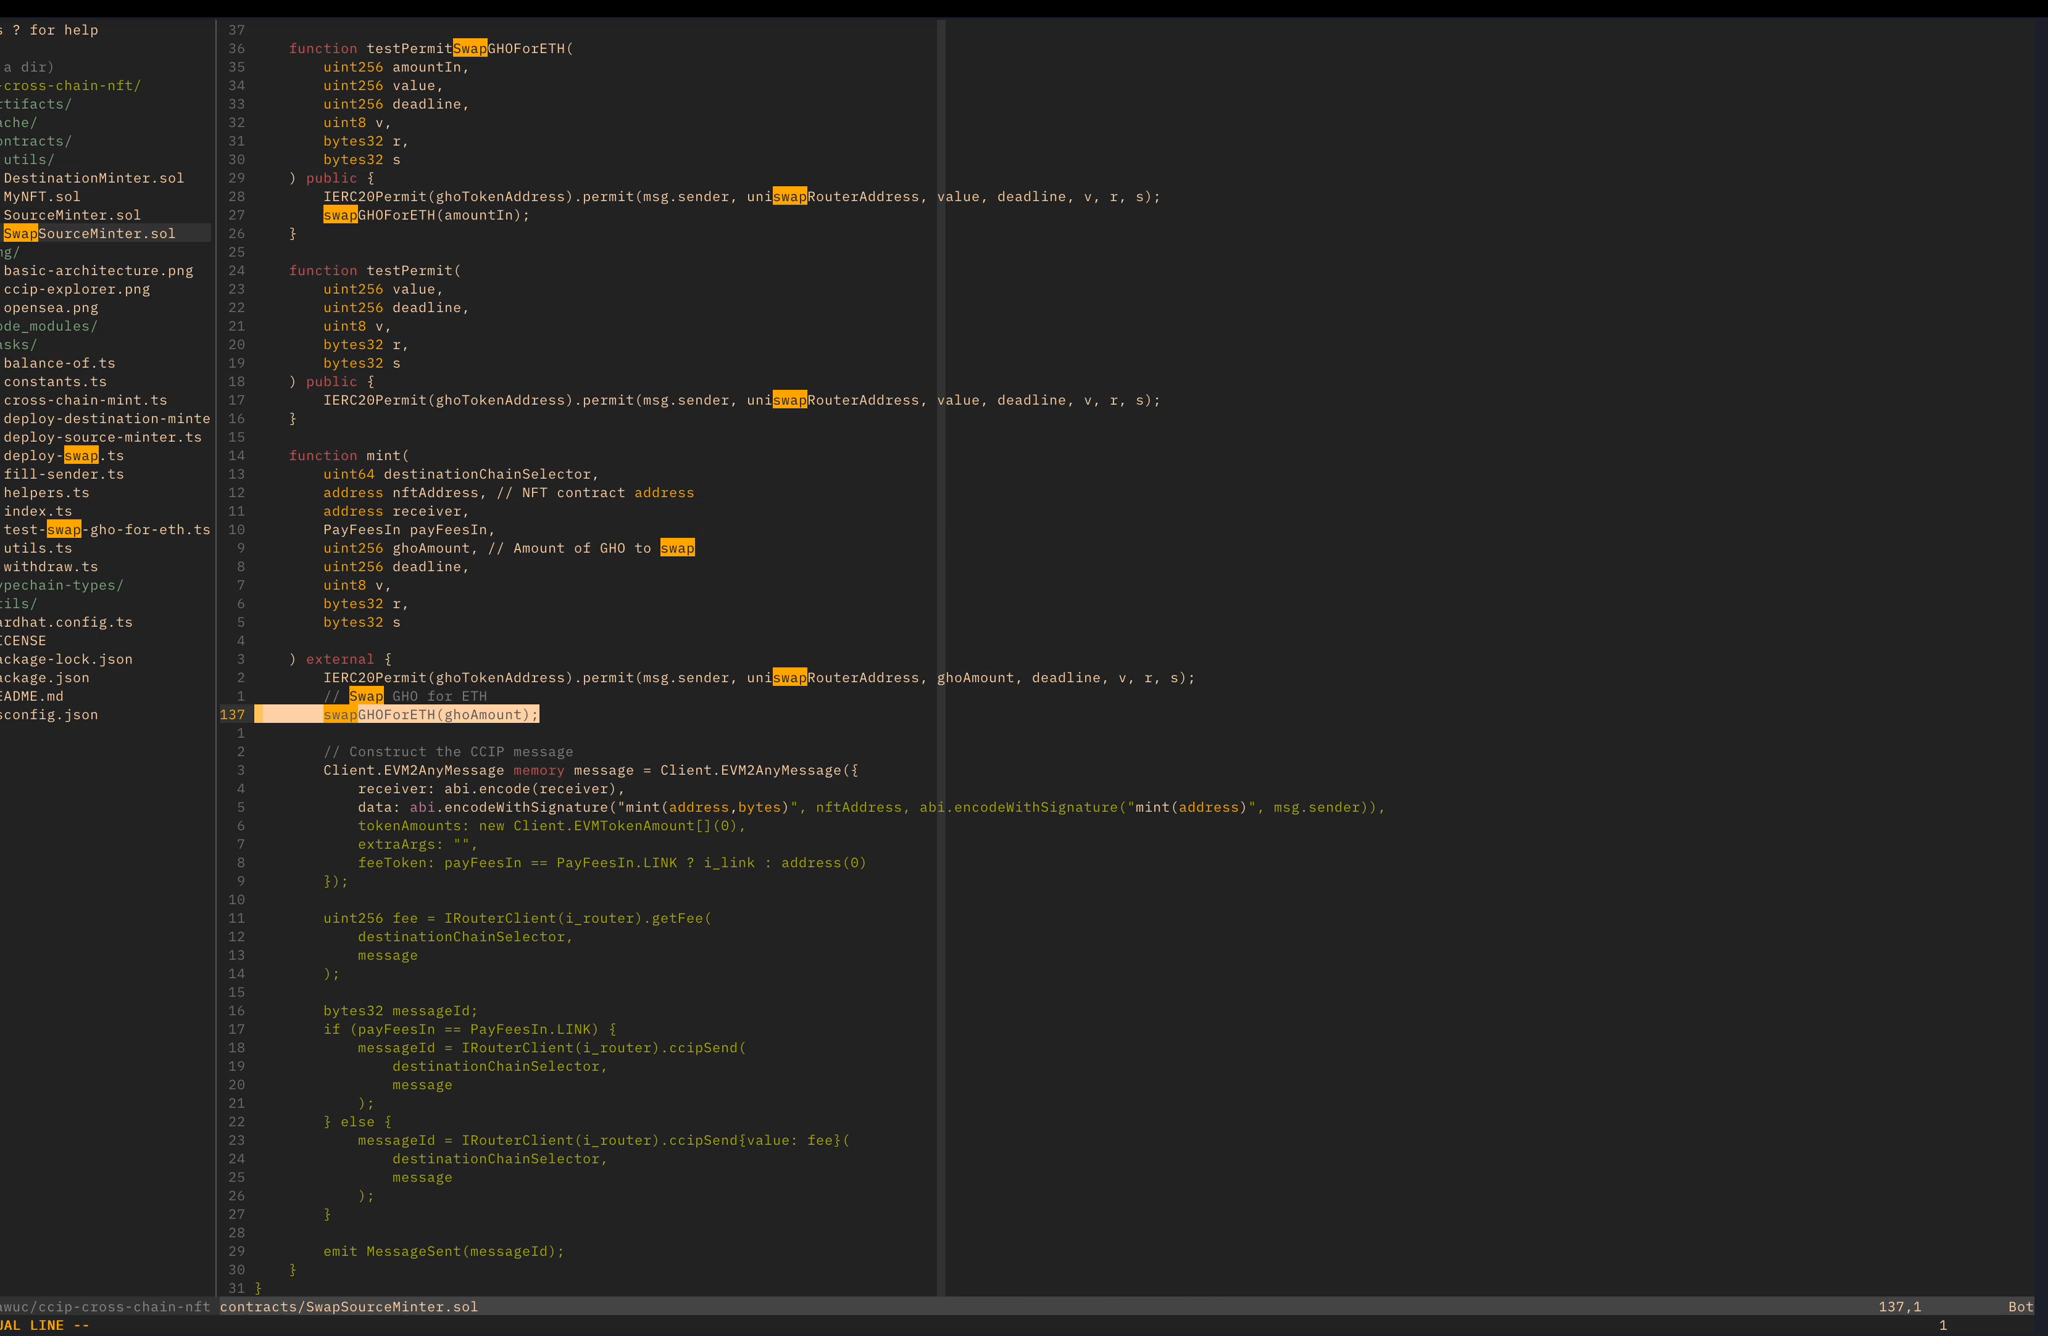Open opensea.png in the tree
The image size is (2048, 1336).
coord(51,308)
